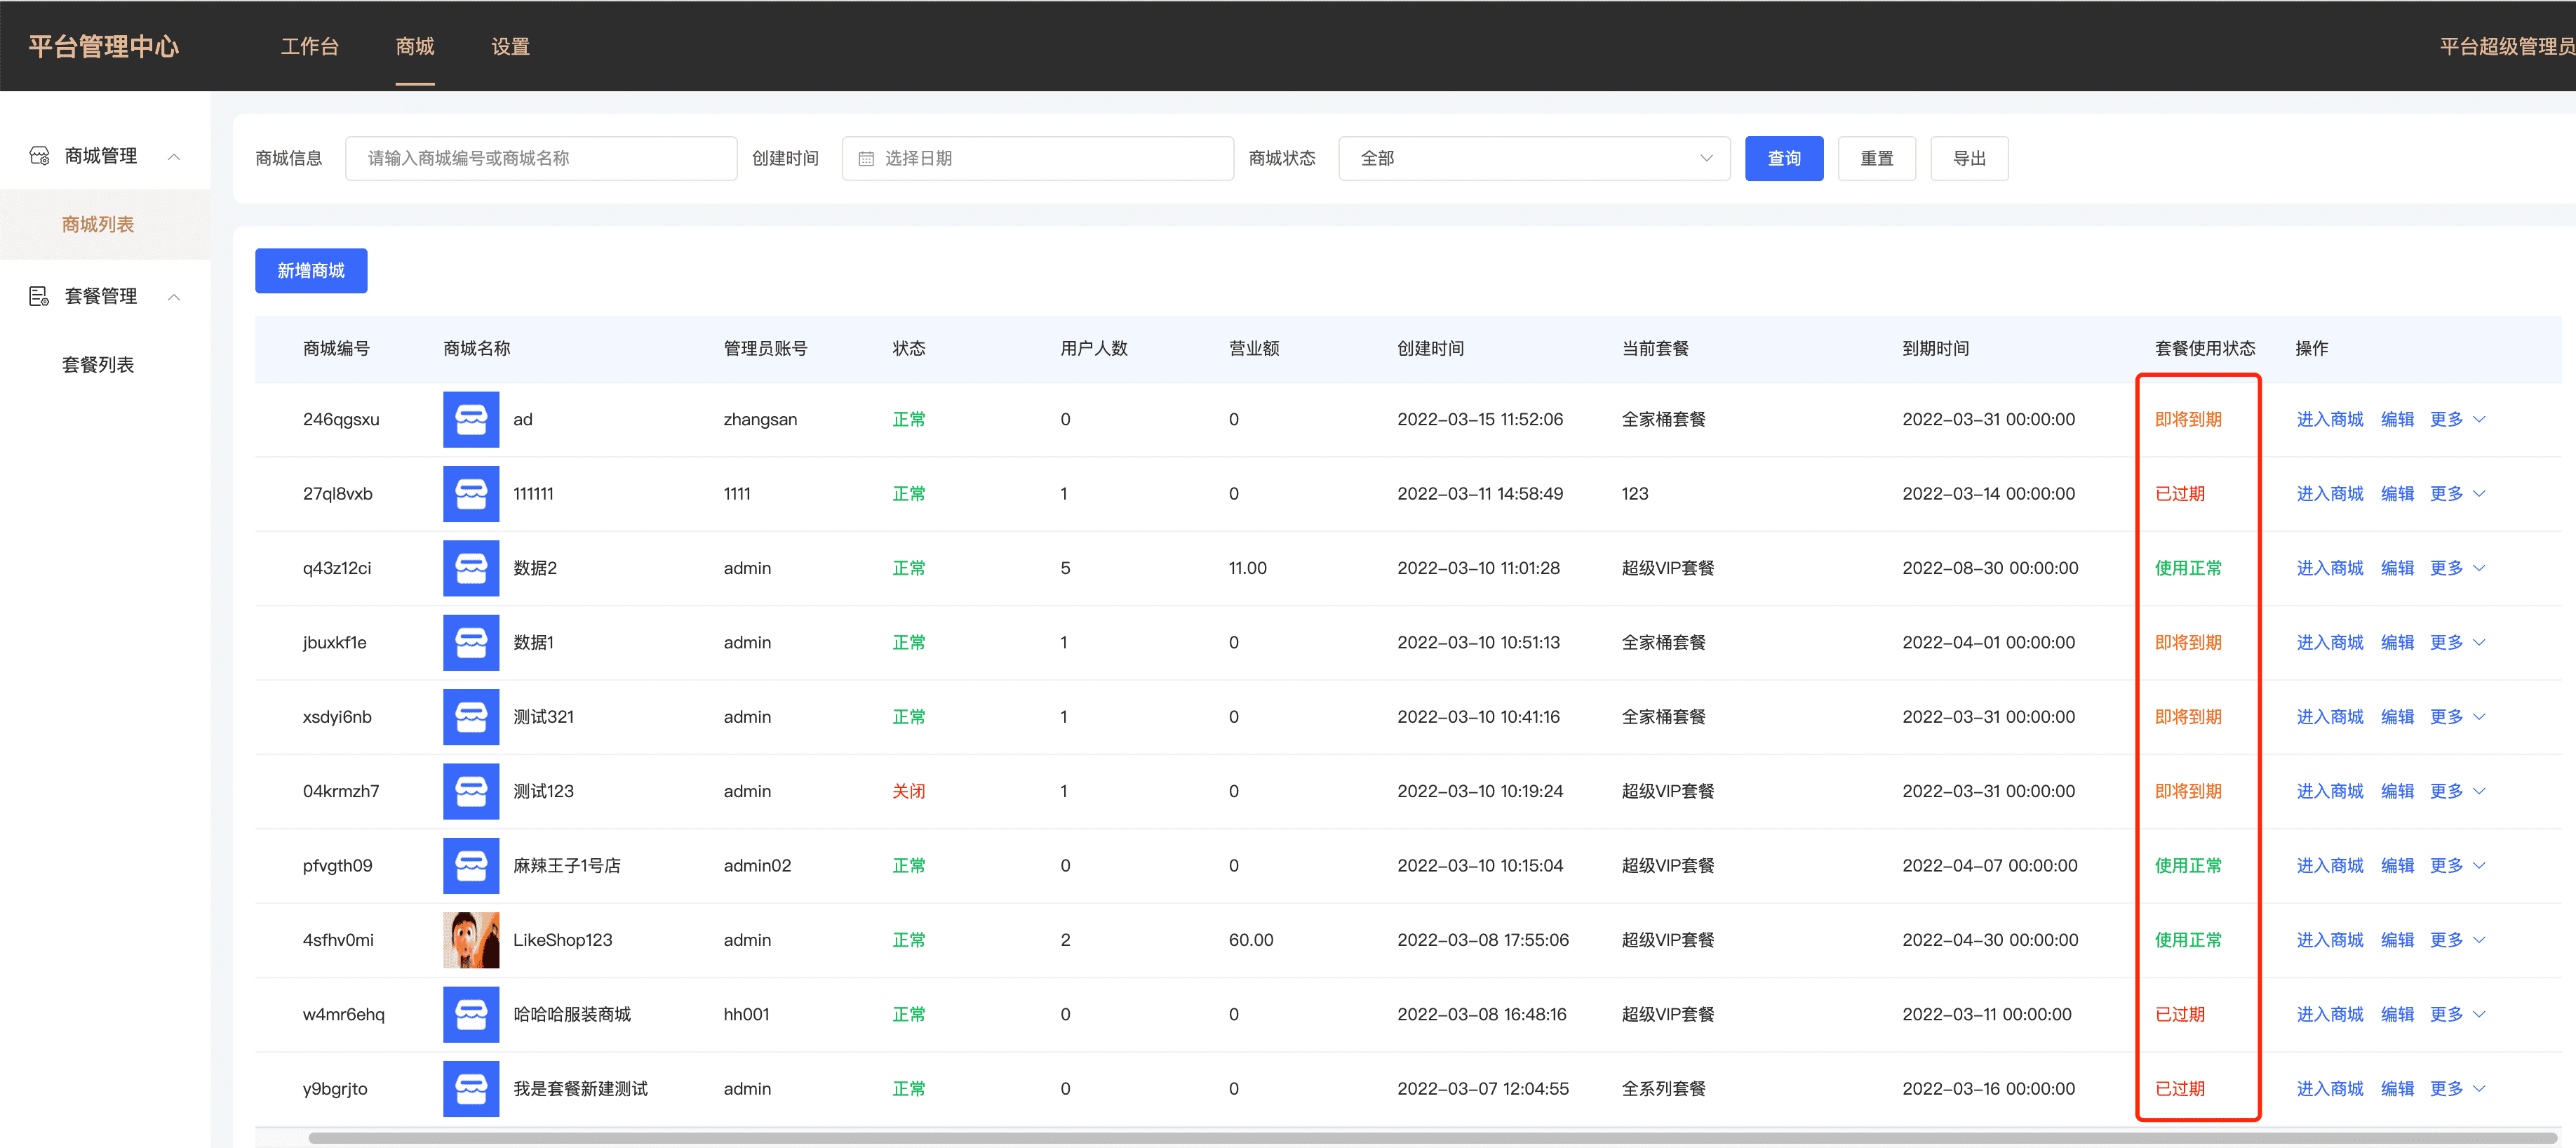Expand 更多 menu for 哈哈哈服装商城
The image size is (2576, 1148).
2457,1014
